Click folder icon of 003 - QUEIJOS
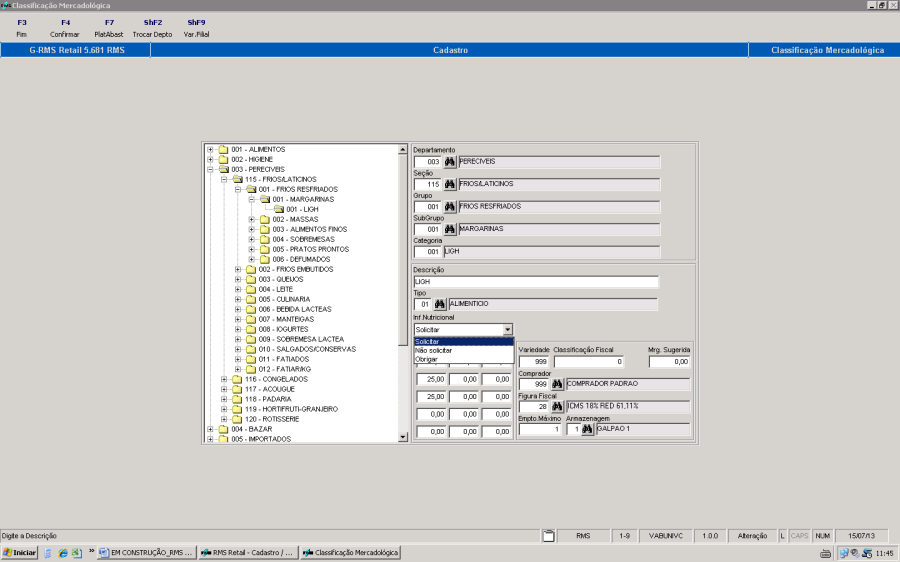This screenshot has height=562, width=900. point(251,280)
